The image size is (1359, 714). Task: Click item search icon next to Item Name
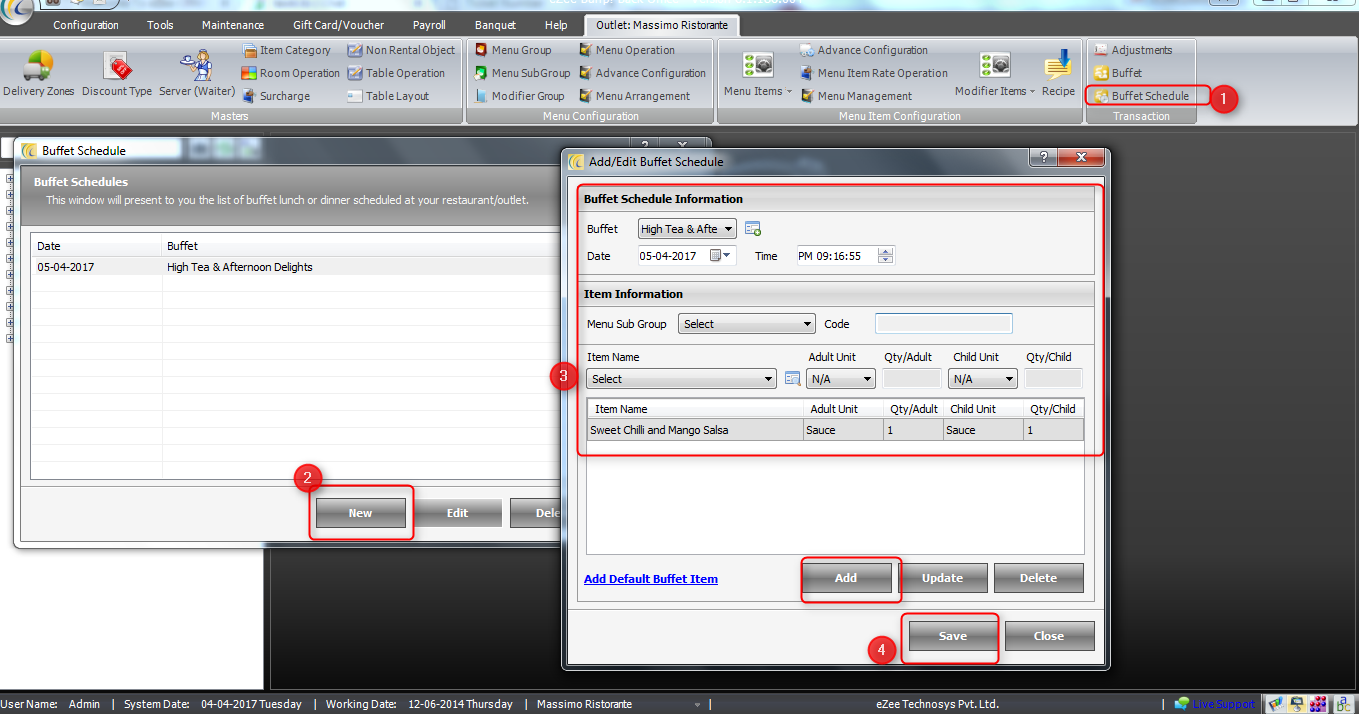[792, 379]
